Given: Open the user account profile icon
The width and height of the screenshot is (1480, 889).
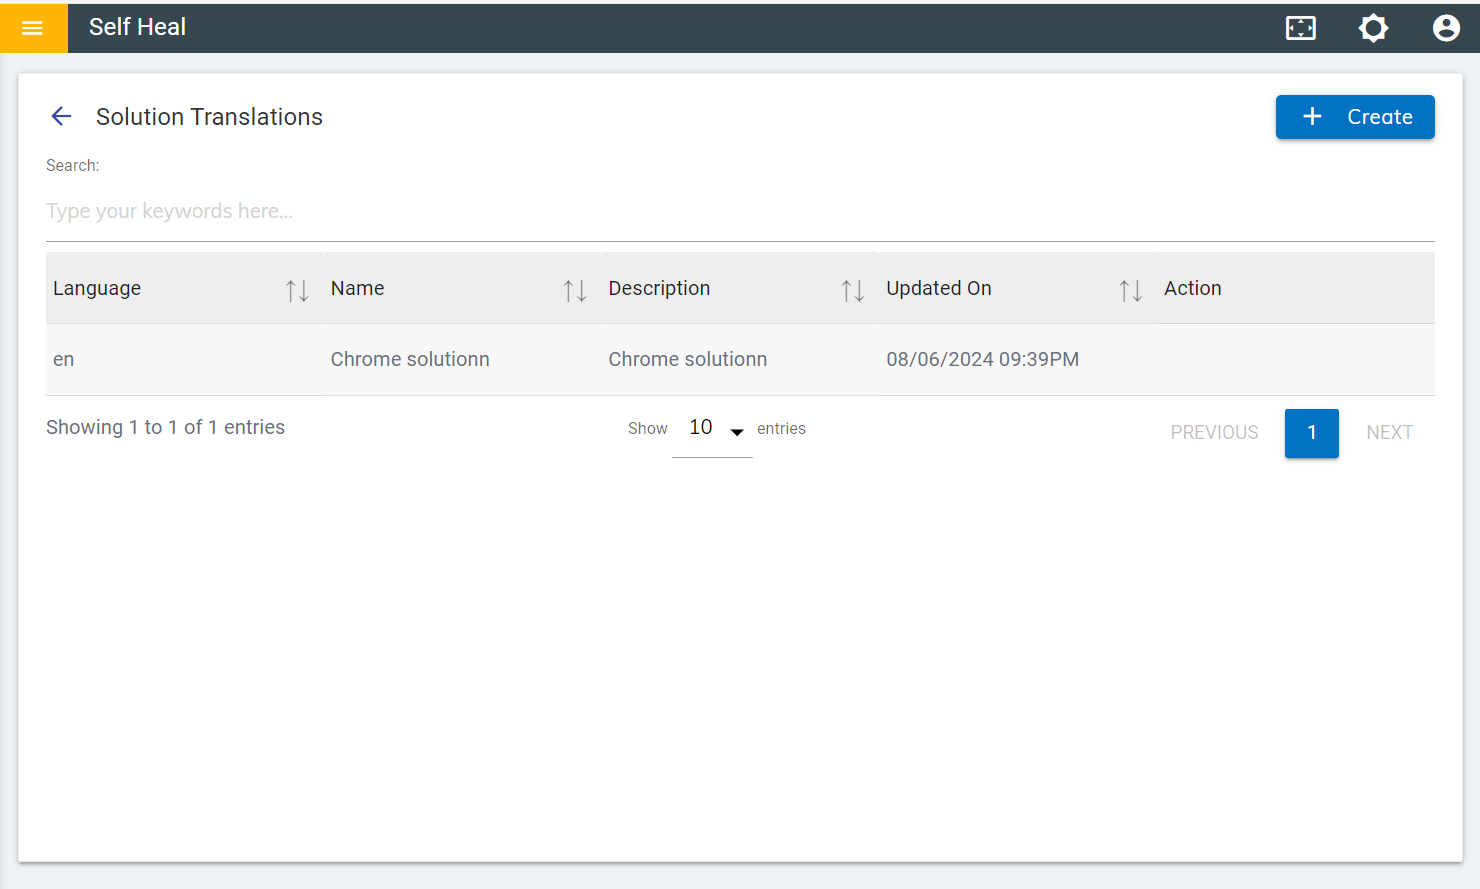Looking at the screenshot, I should (1445, 28).
